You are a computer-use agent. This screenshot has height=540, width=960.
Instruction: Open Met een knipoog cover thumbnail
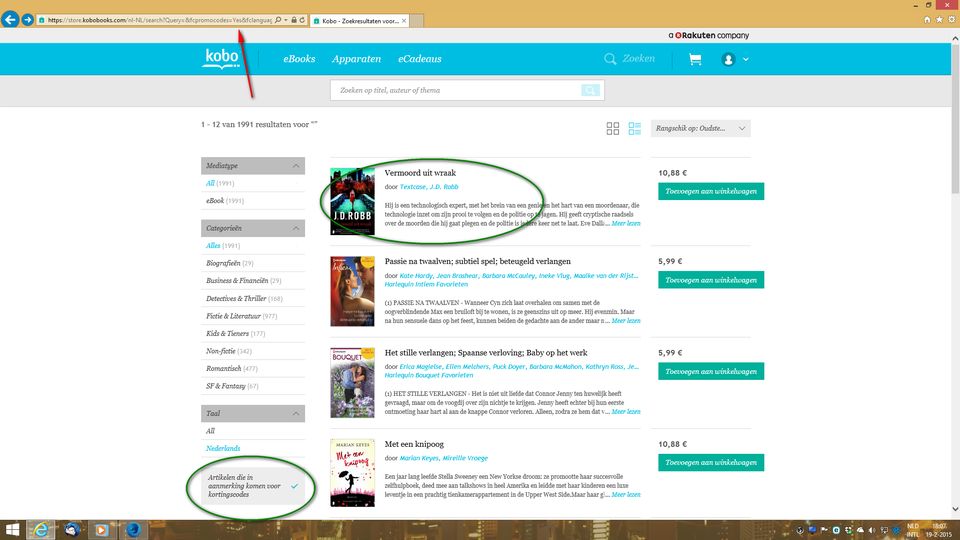point(352,473)
